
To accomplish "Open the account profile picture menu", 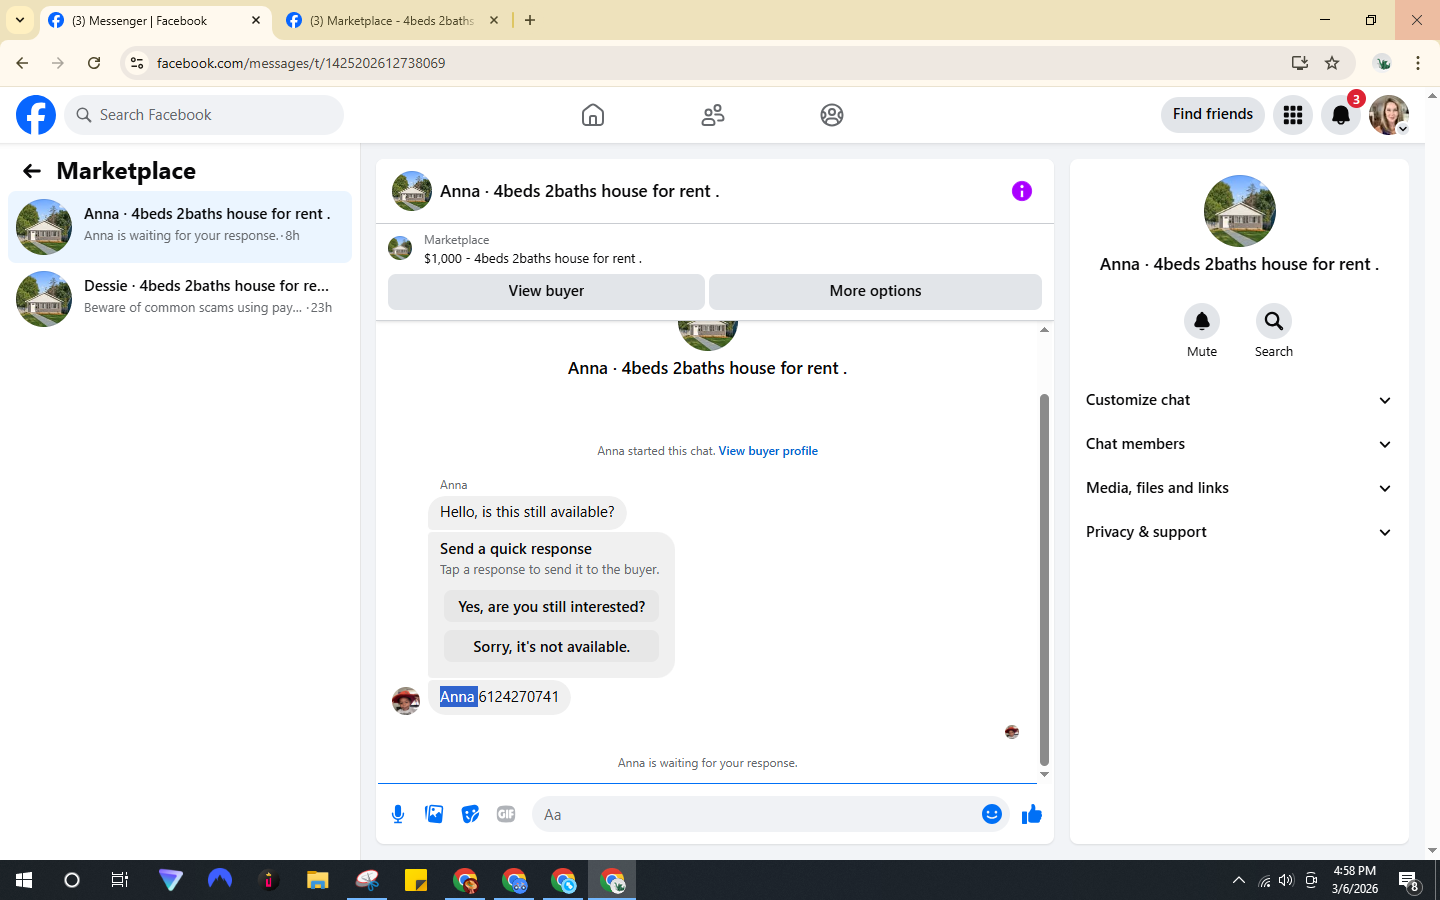I will pyautogui.click(x=1389, y=115).
